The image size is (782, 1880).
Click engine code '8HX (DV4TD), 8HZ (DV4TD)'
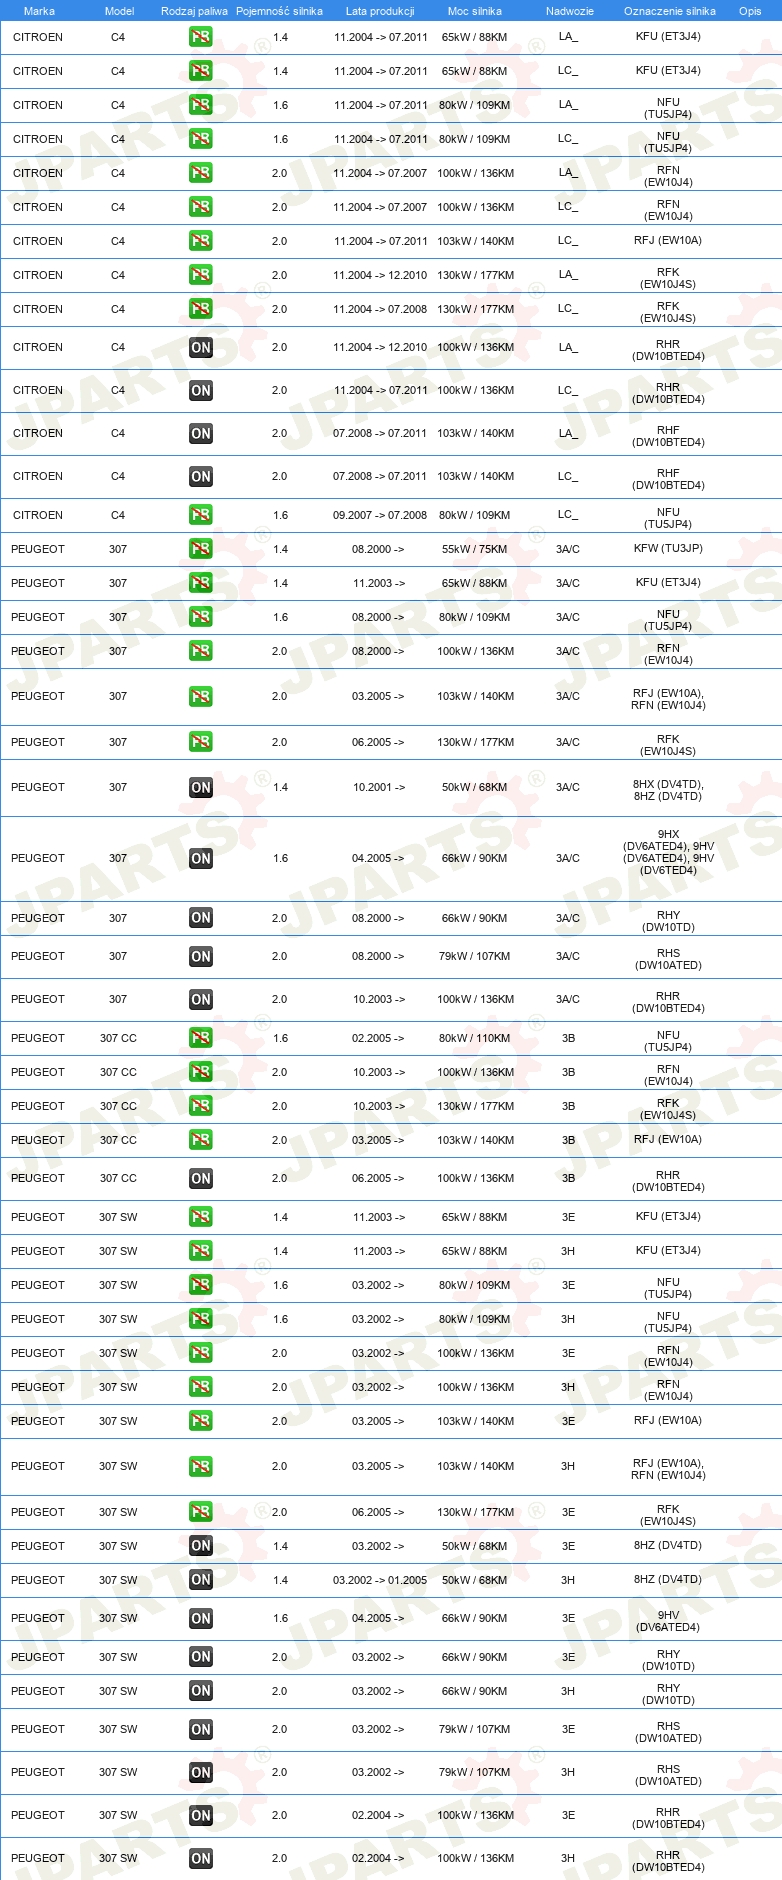tap(668, 790)
